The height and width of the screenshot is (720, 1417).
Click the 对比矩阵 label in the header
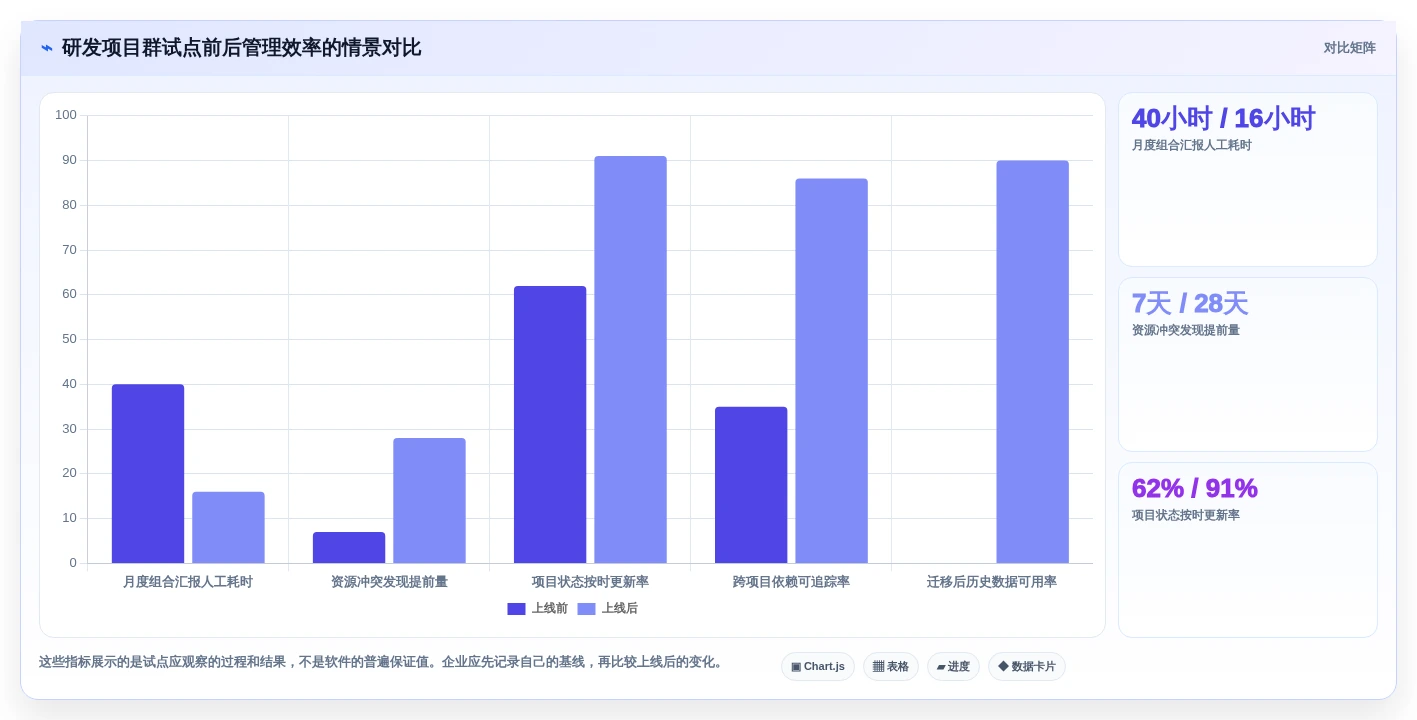coord(1349,48)
